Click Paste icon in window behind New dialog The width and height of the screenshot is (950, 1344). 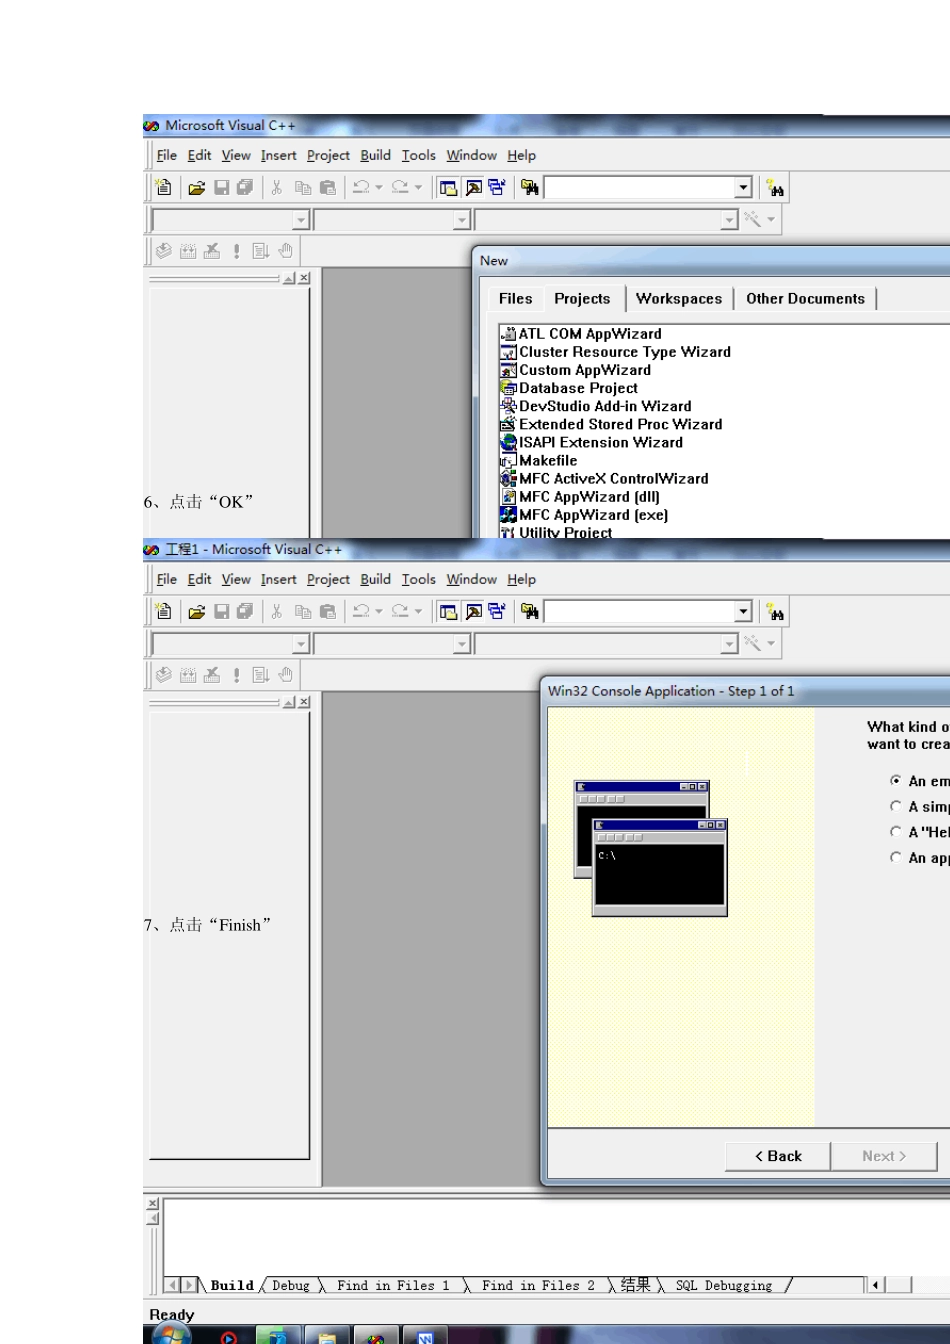[327, 187]
